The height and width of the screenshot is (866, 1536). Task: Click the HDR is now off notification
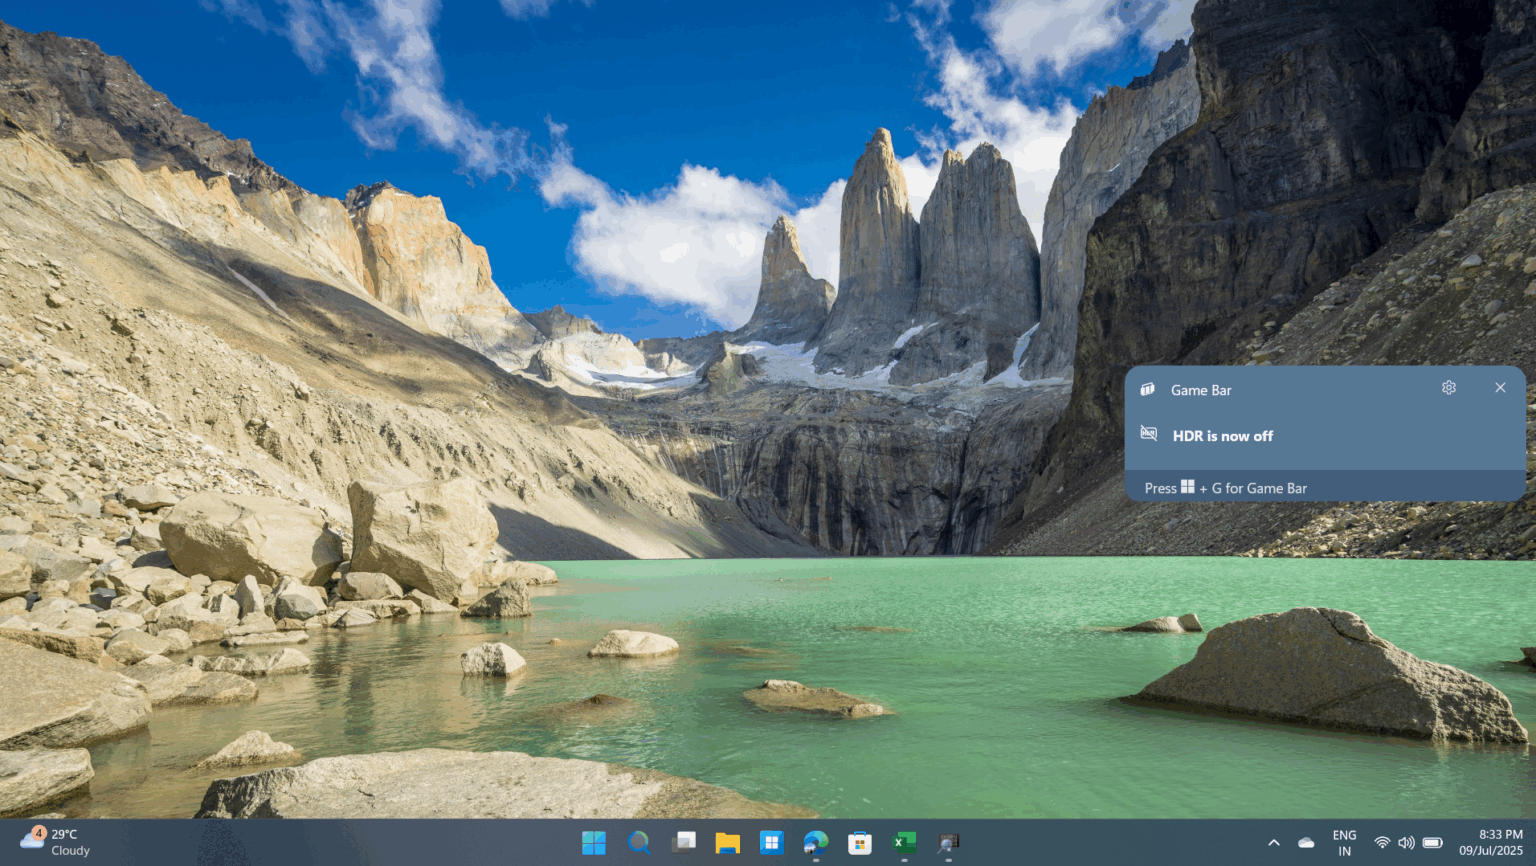[x=1222, y=435]
